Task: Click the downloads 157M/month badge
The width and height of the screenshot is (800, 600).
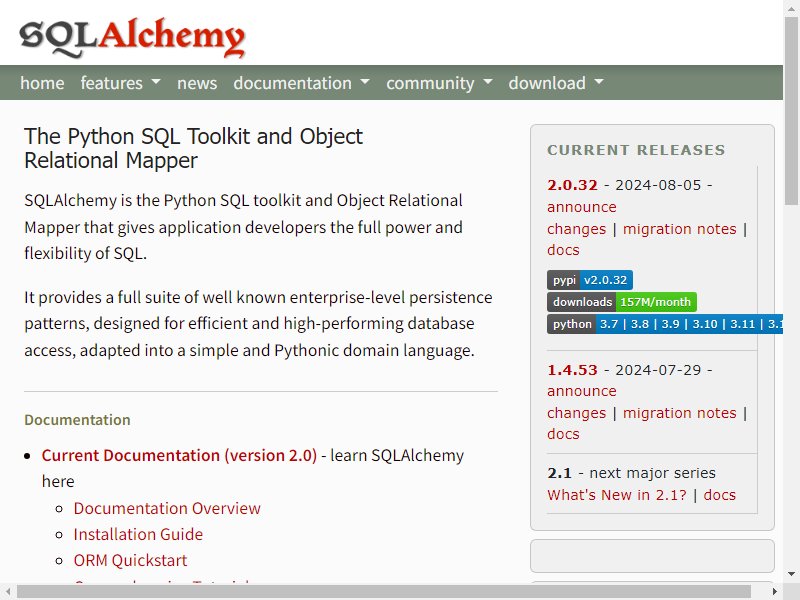Action: pos(622,302)
